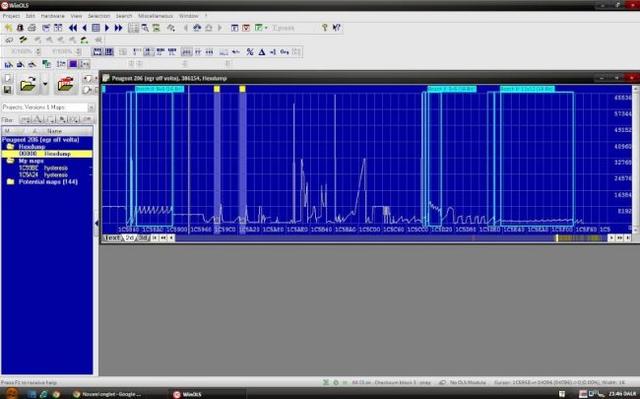Open the first Filter dropdown button

pos(26,120)
